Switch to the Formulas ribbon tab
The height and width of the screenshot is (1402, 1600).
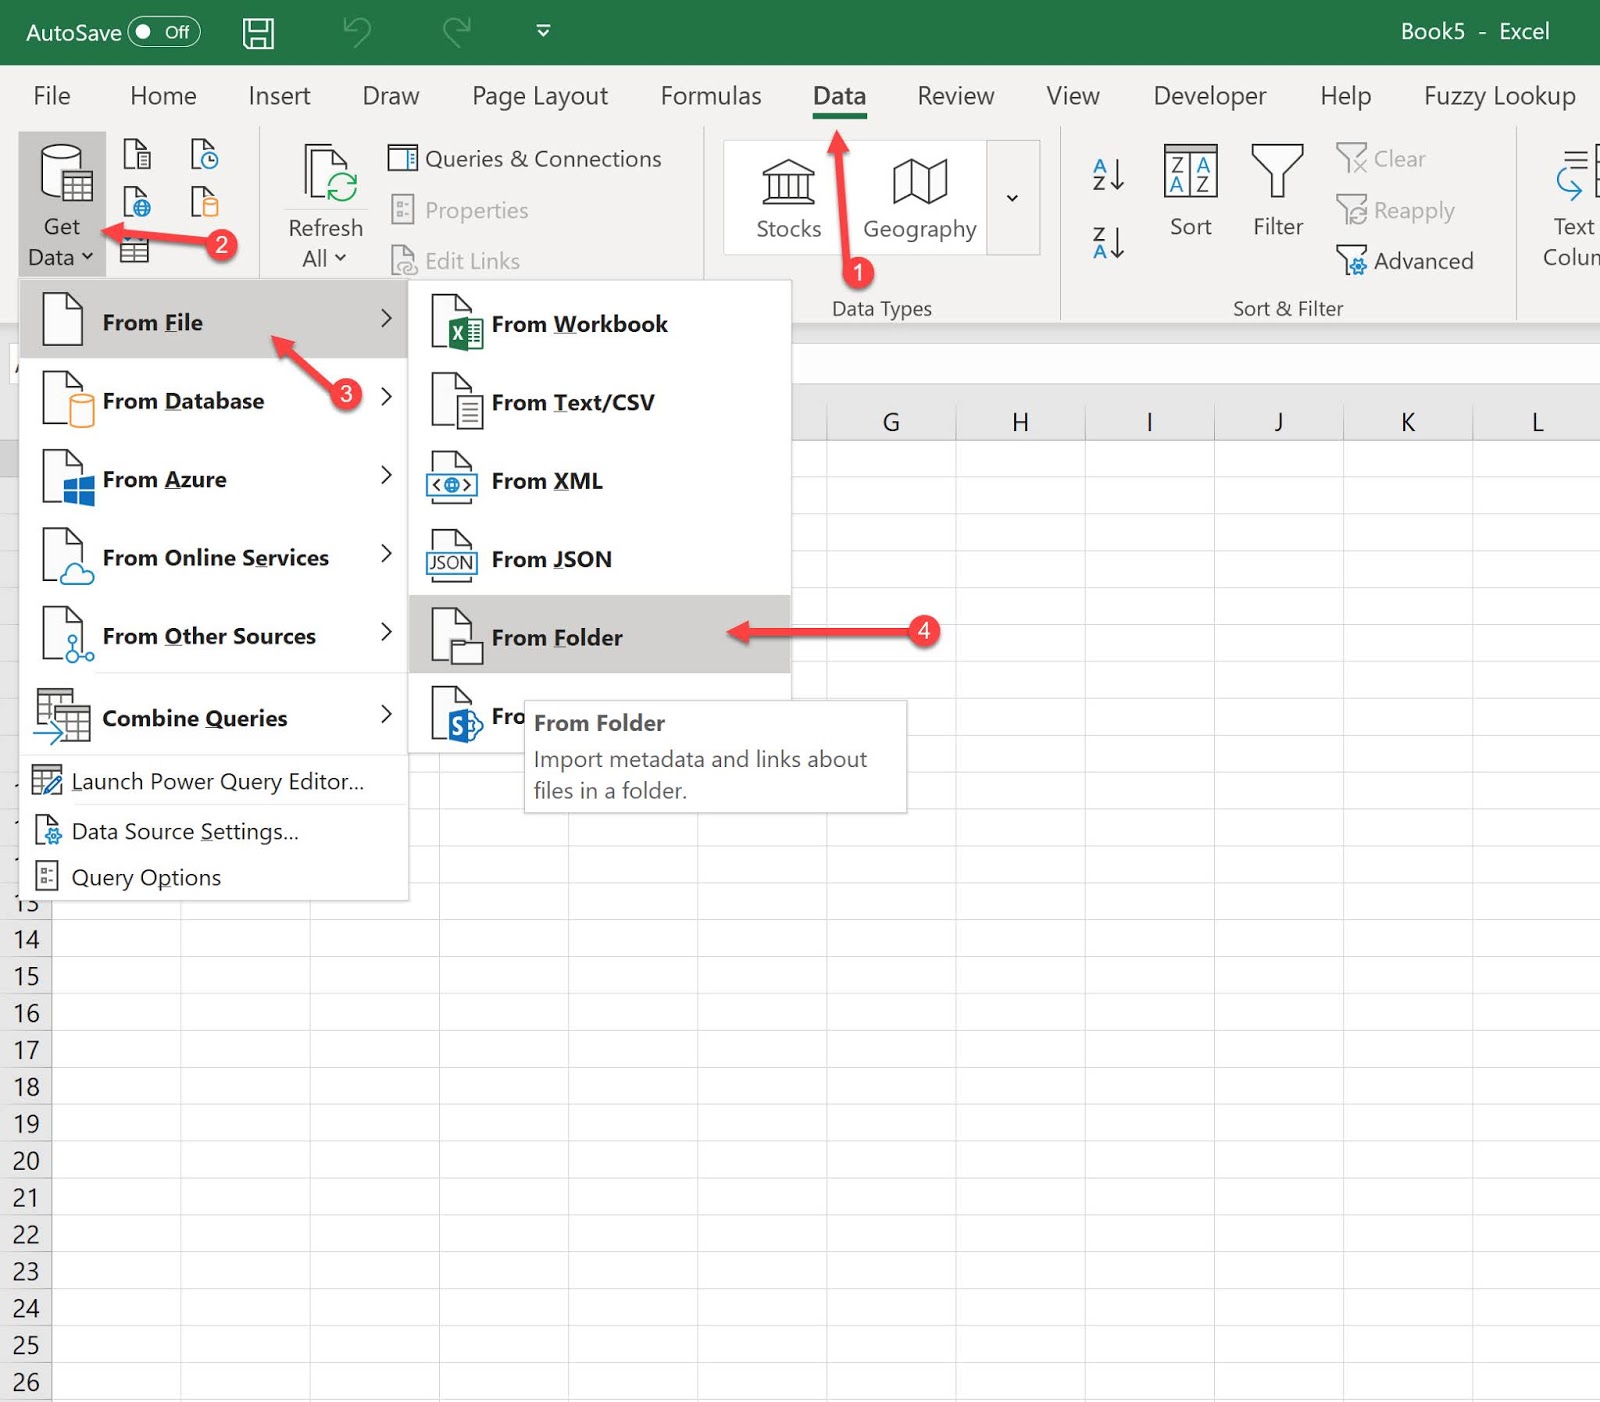(x=710, y=95)
